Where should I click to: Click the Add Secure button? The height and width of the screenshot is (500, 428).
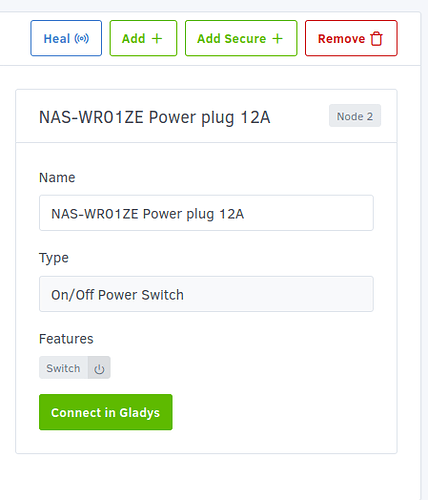pyautogui.click(x=241, y=38)
